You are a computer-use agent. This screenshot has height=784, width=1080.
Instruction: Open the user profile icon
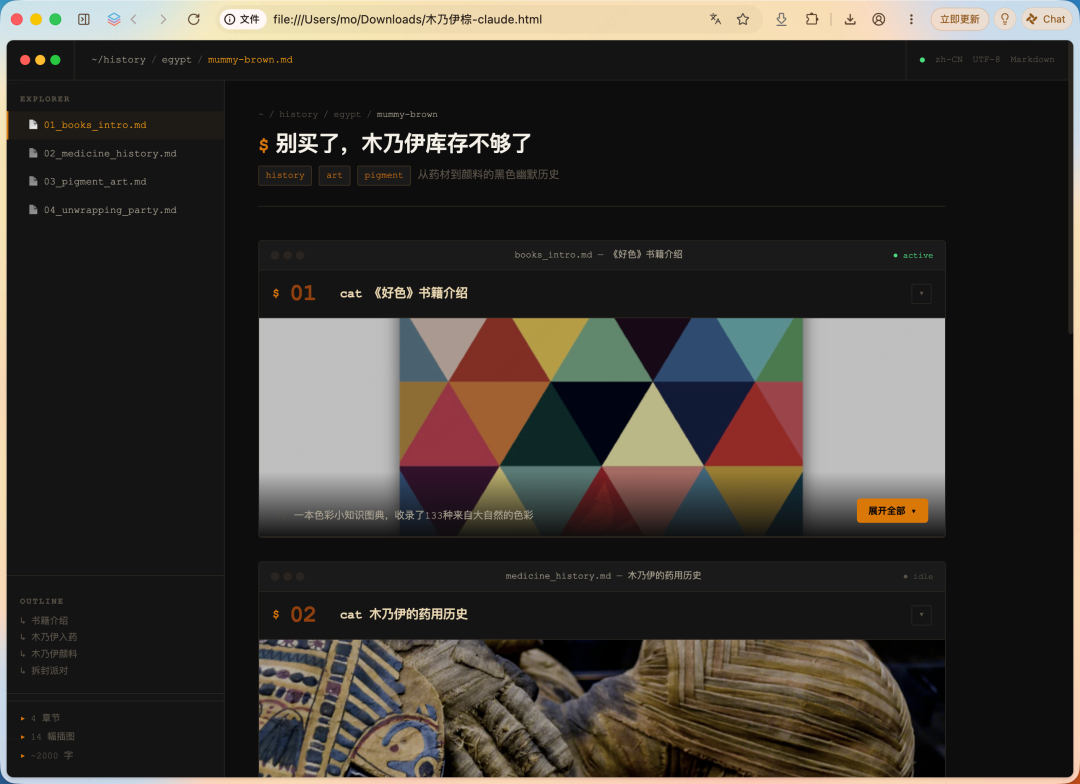(879, 19)
